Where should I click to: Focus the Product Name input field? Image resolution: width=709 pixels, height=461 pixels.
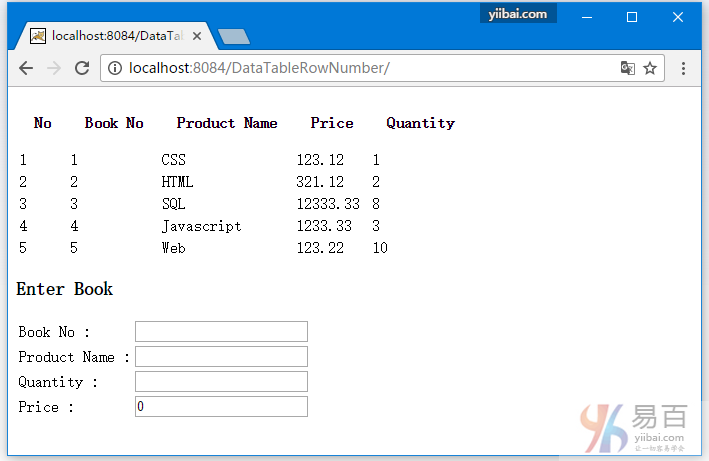(221, 357)
